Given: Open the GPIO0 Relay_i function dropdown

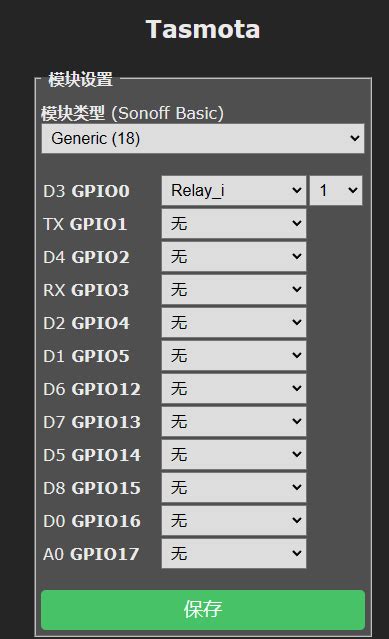Looking at the screenshot, I should 234,190.
